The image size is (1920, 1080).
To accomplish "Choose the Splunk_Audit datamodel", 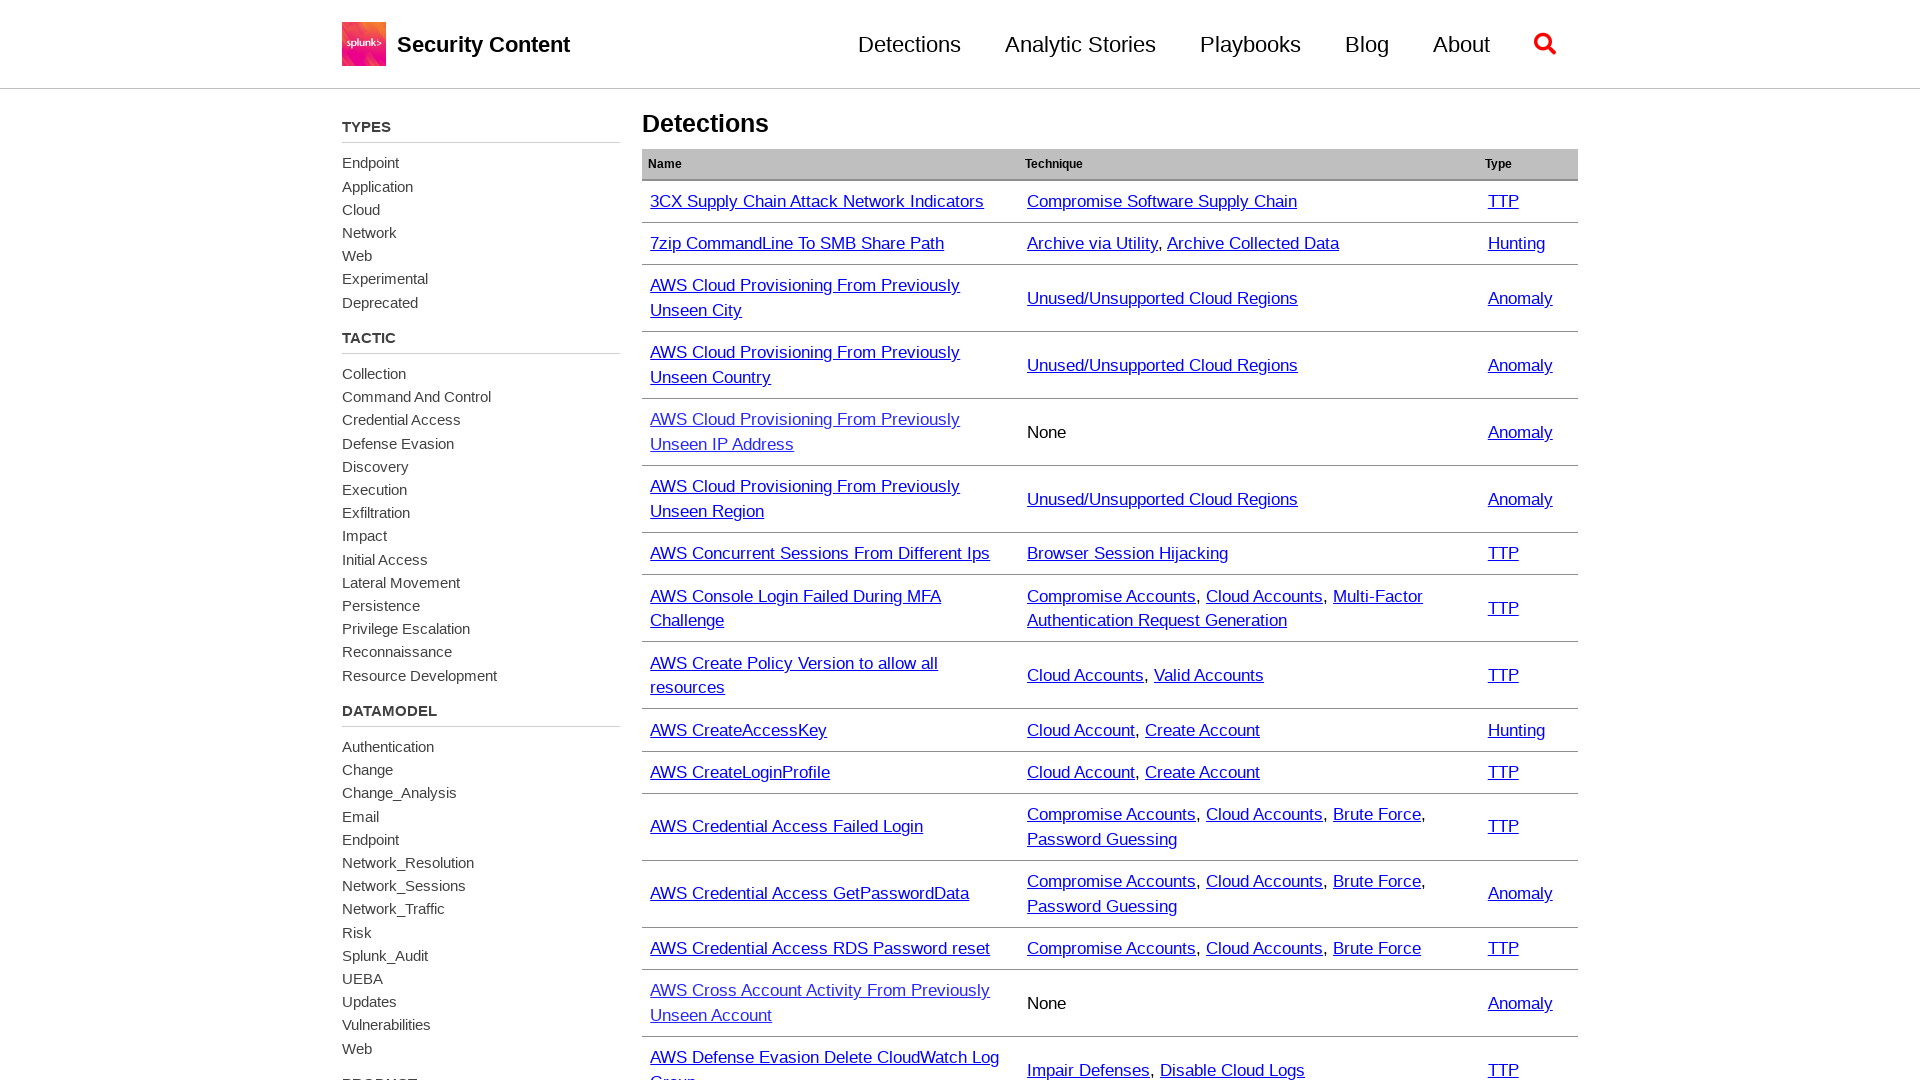I will pos(385,956).
